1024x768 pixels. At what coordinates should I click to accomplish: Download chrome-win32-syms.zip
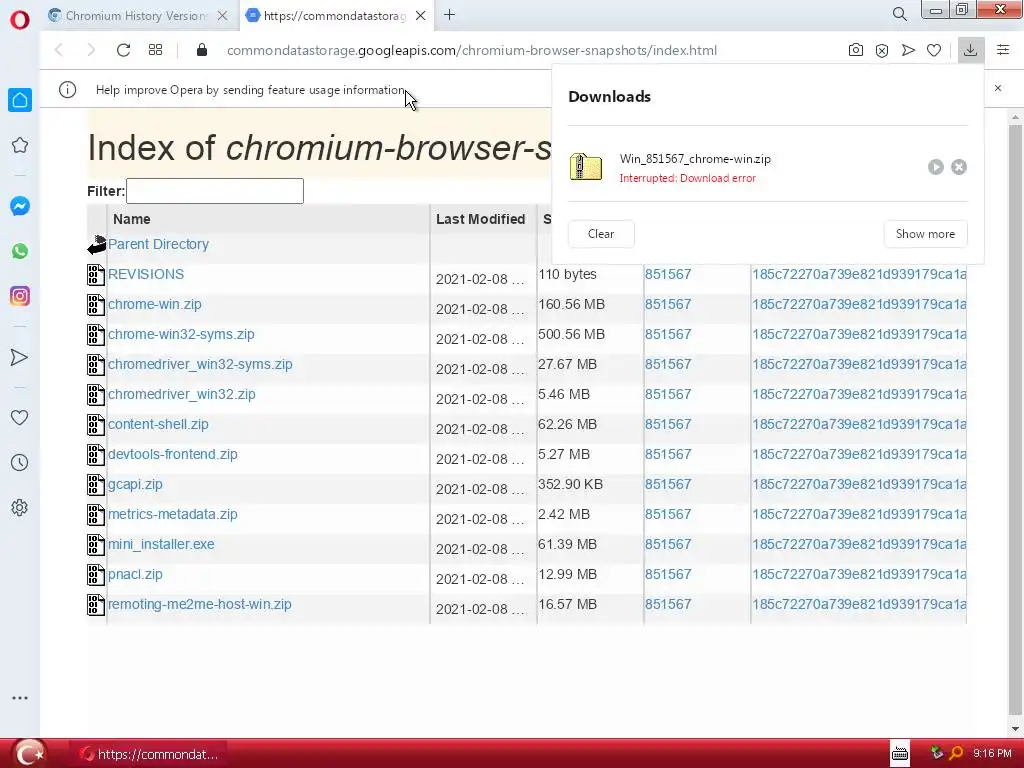[x=181, y=334]
